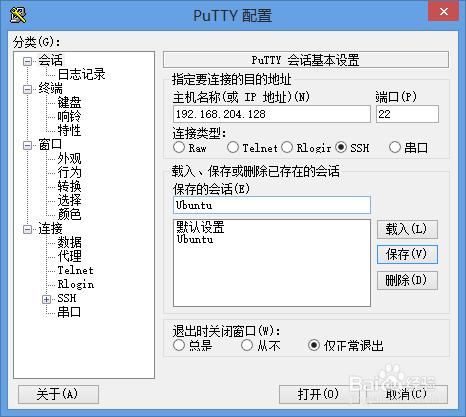Collapse the 终端 tree branch
This screenshot has height=417, width=466.
[27, 89]
